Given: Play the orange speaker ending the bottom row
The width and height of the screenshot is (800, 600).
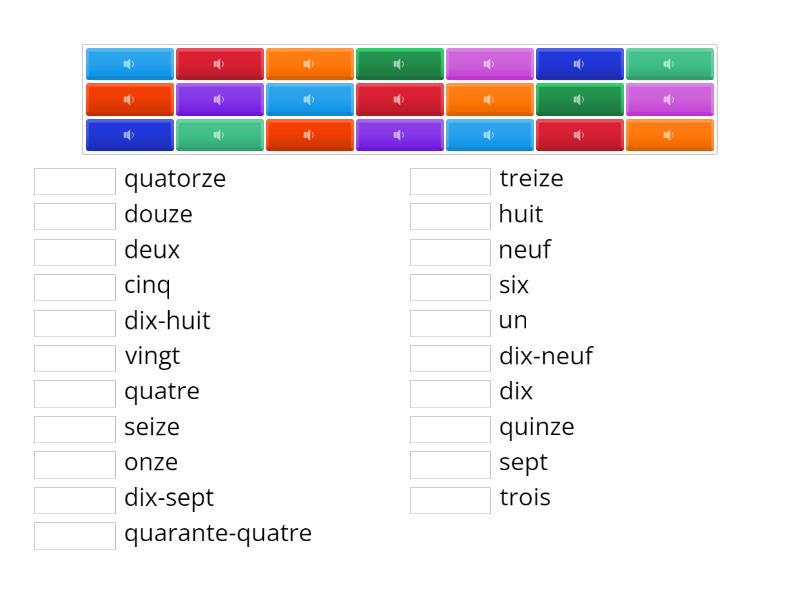Looking at the screenshot, I should coord(670,134).
